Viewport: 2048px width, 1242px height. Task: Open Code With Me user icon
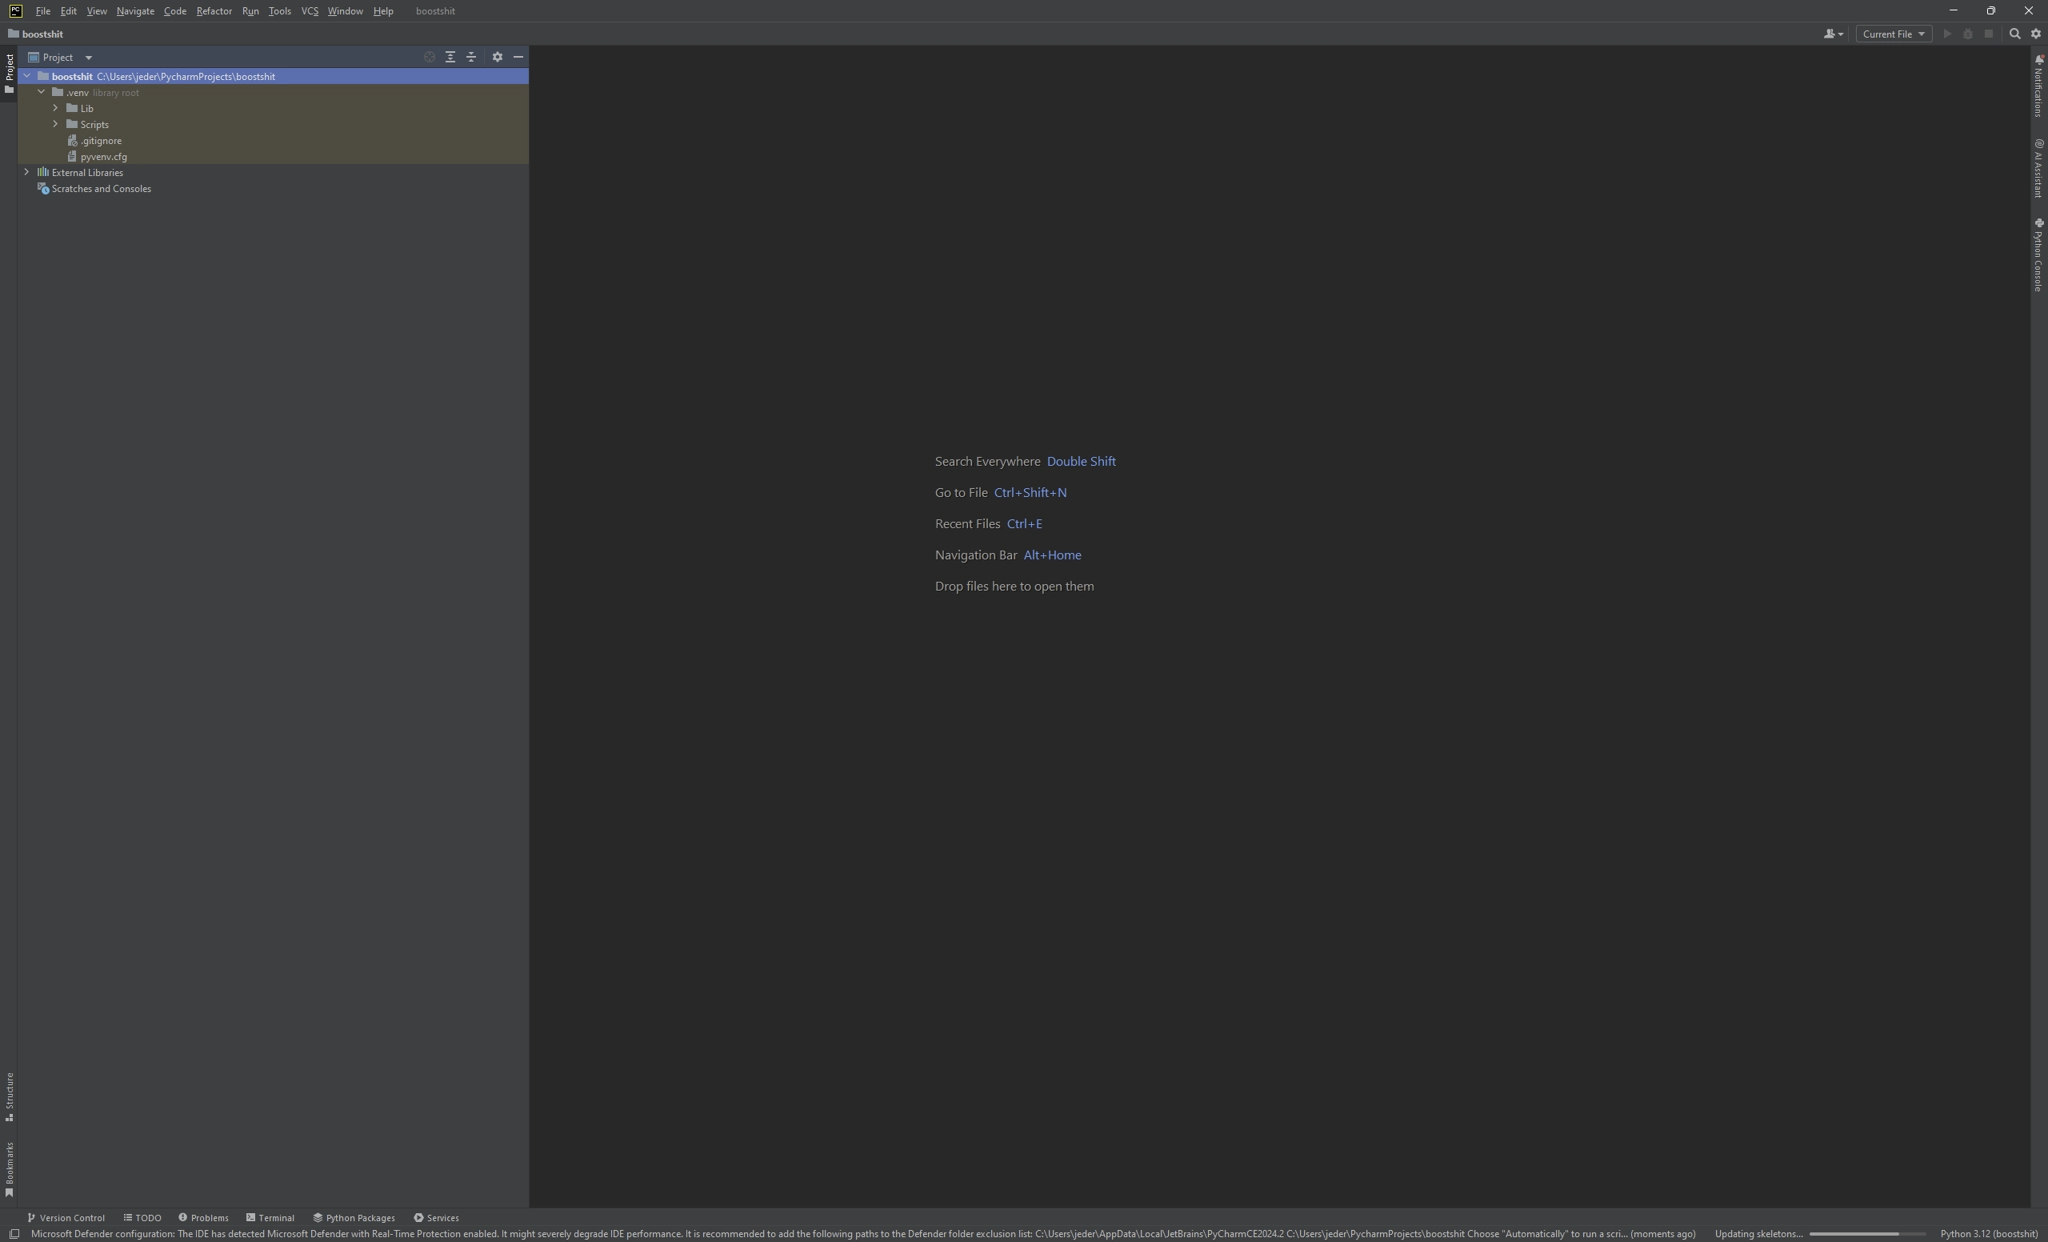click(1832, 34)
